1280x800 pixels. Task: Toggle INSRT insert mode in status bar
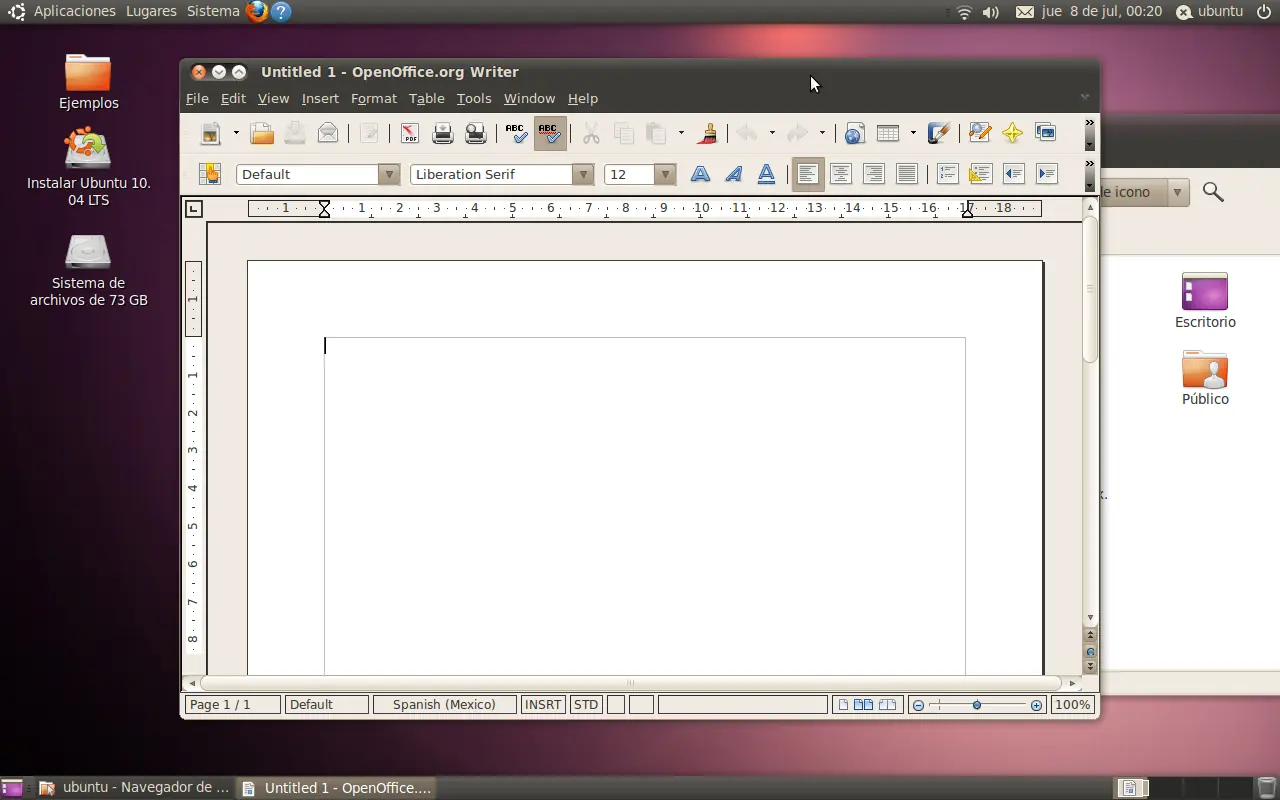(543, 705)
